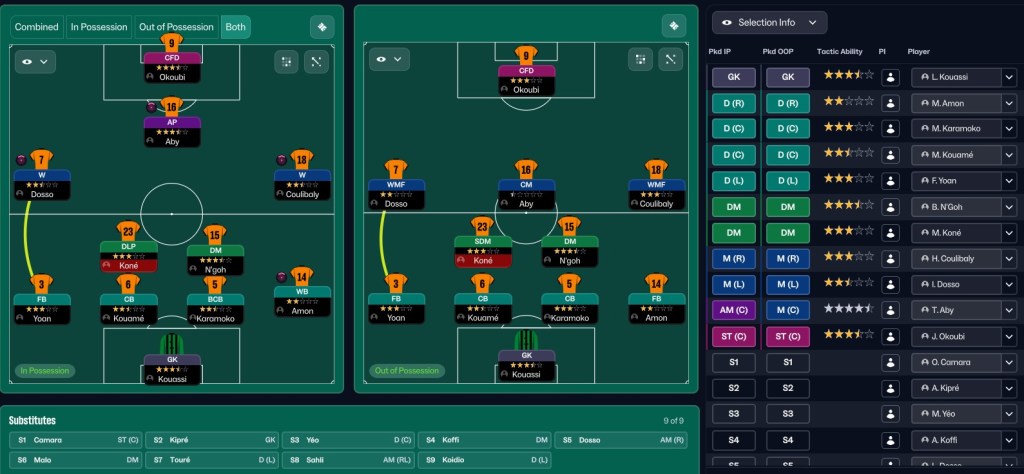Open player instructions icon for M. Kouamé
The height and width of the screenshot is (474, 1024).
tap(890, 155)
